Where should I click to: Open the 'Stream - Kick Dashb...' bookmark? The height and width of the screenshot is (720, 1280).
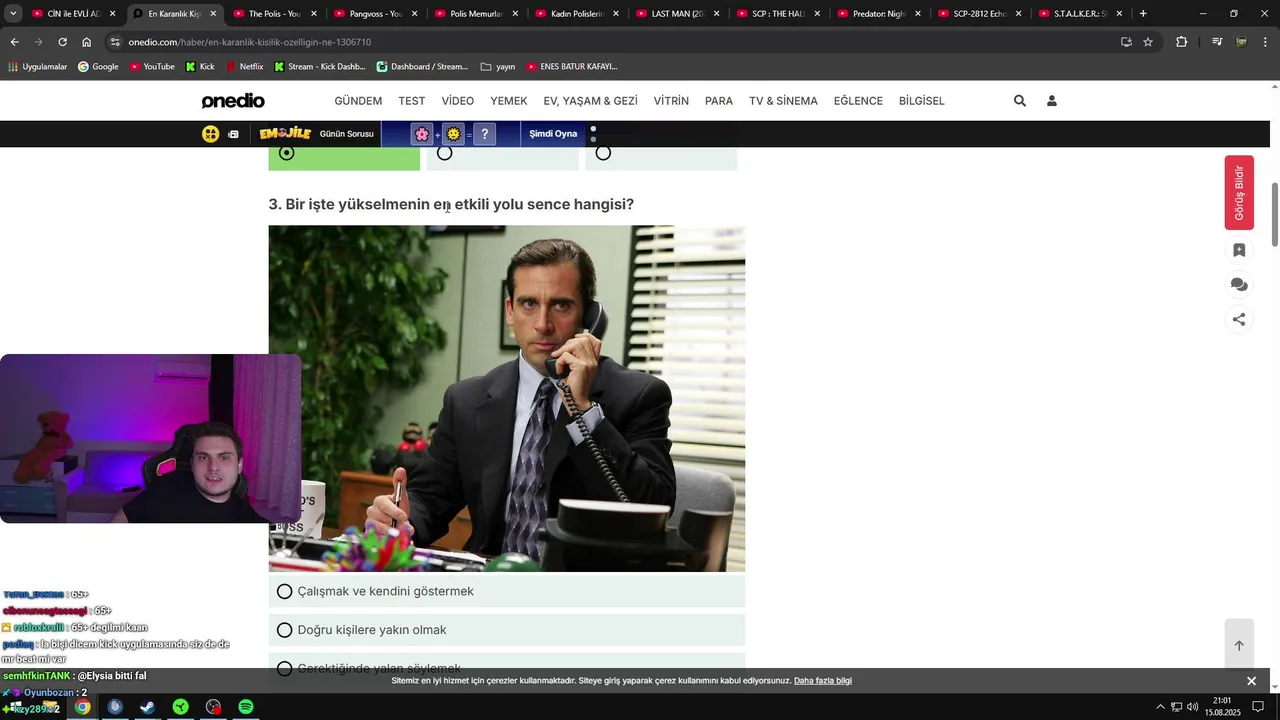(x=320, y=67)
